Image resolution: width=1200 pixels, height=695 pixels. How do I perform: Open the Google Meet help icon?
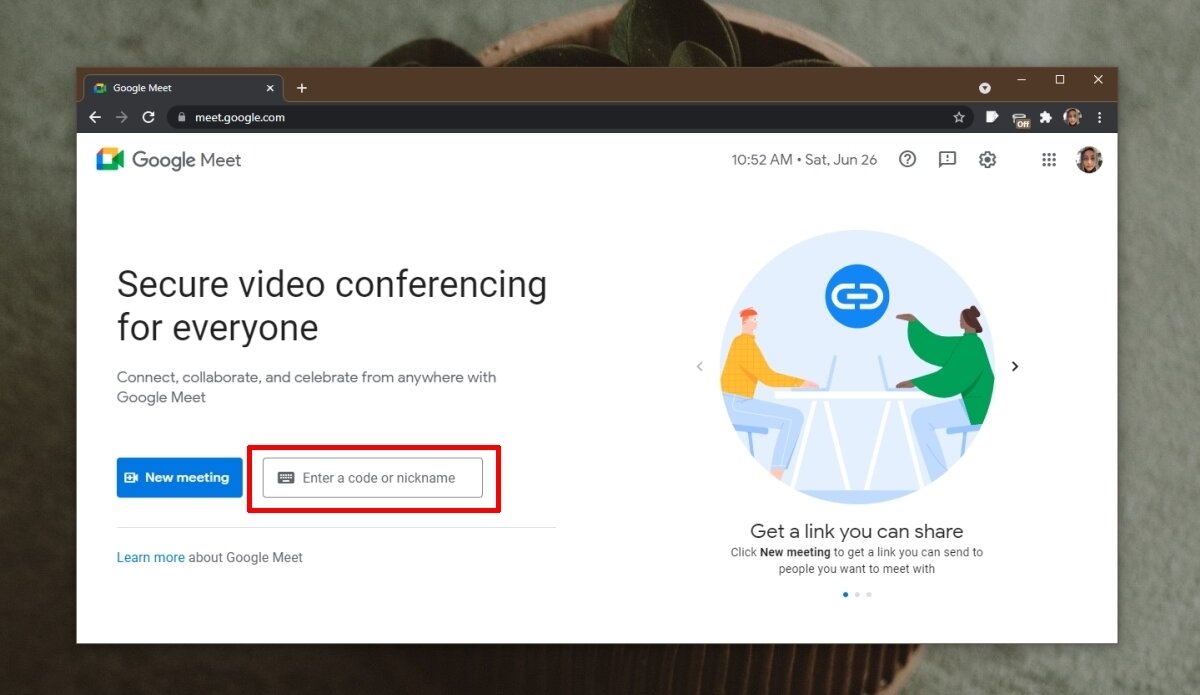click(907, 159)
